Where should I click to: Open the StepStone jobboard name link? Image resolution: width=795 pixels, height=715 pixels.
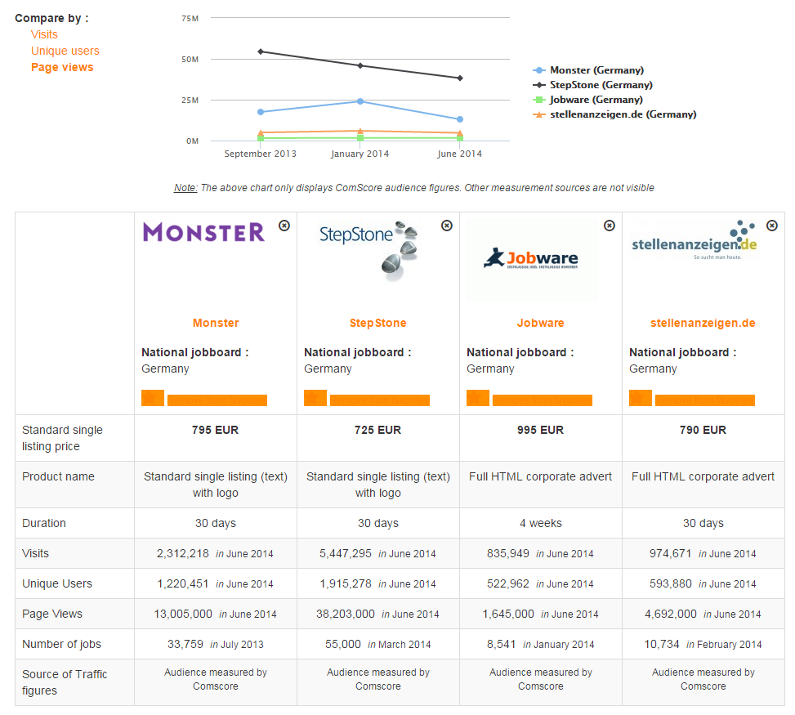tap(378, 323)
